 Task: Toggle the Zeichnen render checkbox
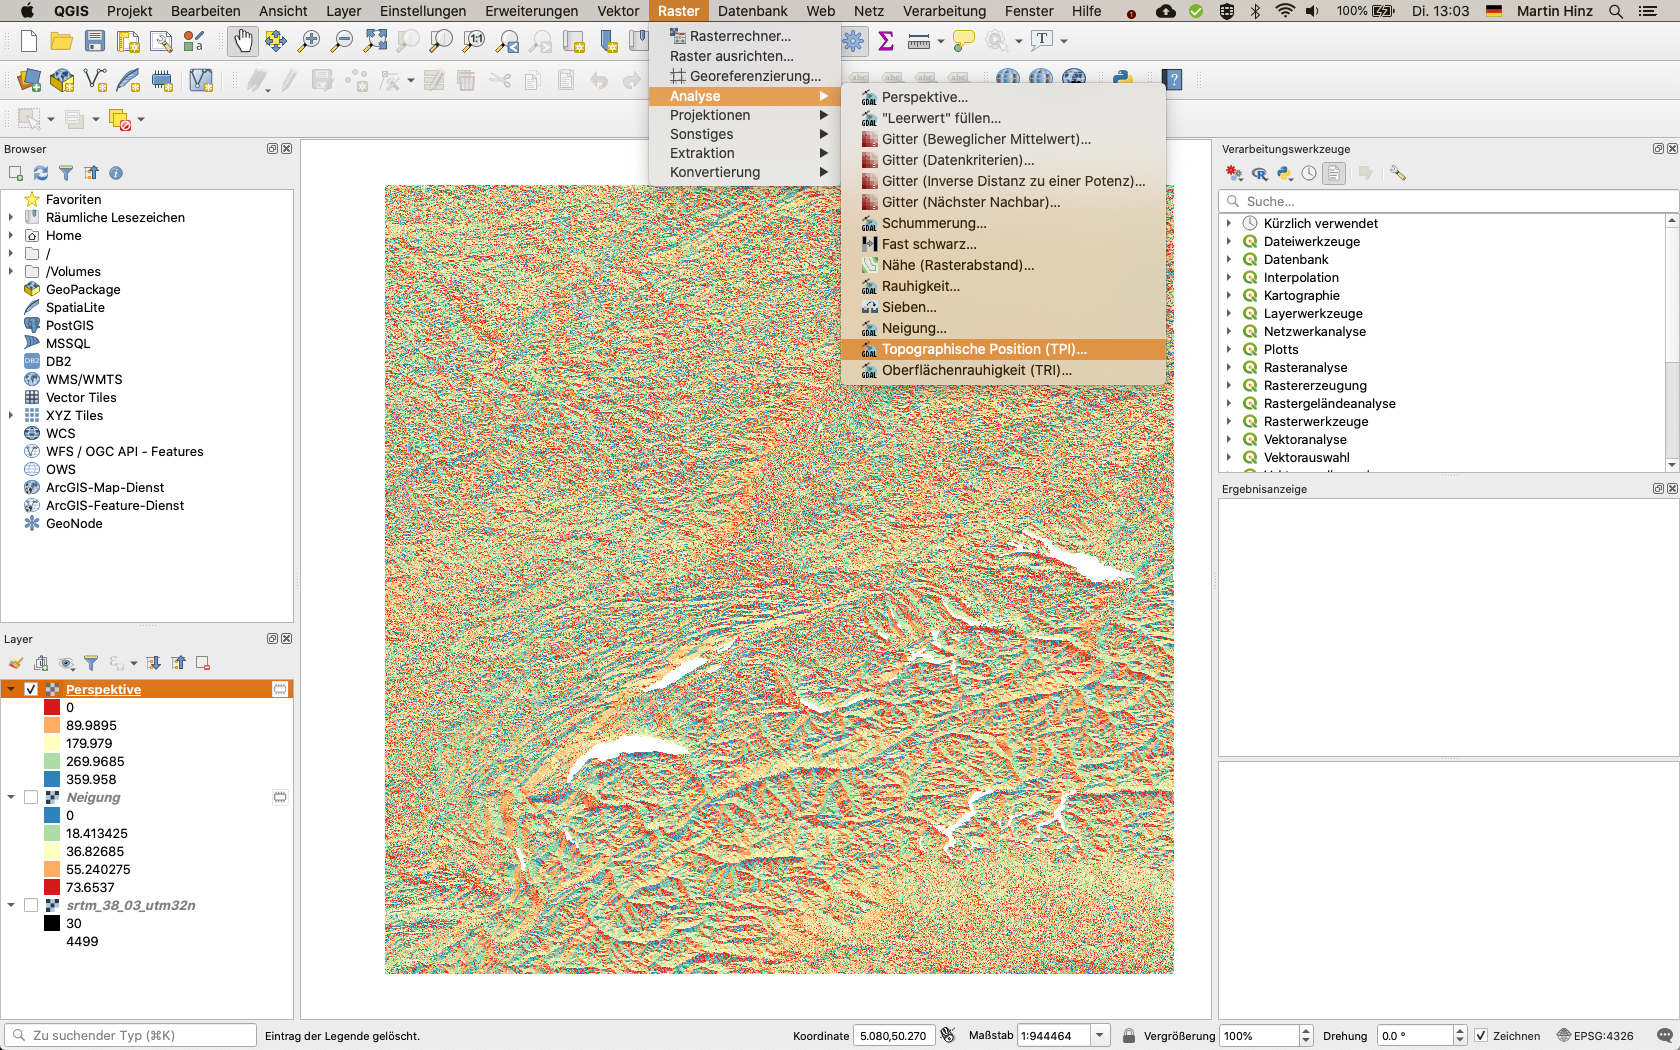[x=1481, y=1036]
